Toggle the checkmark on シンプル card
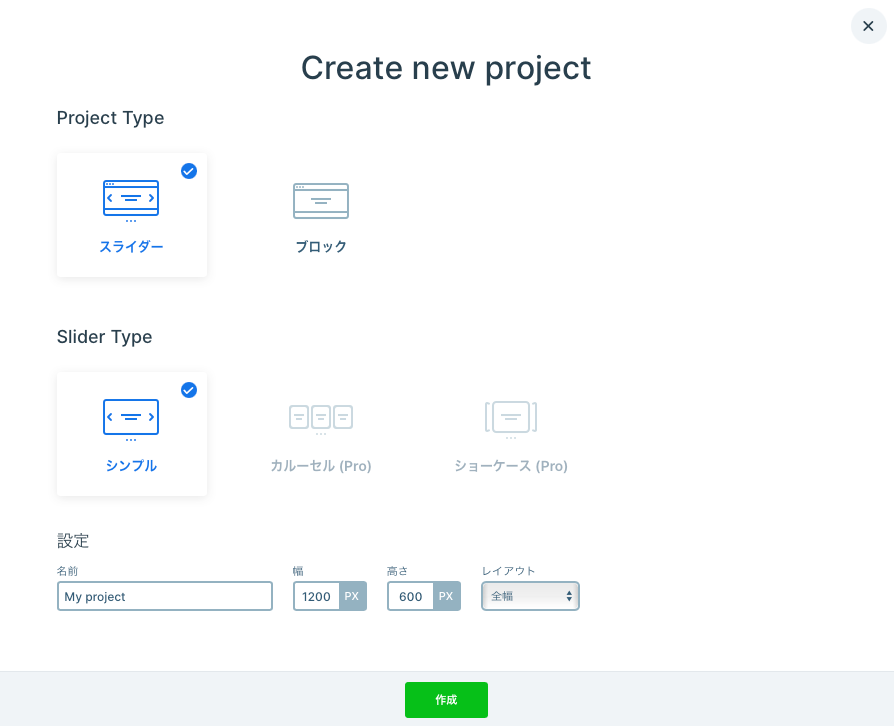This screenshot has height=726, width=894. coord(189,390)
